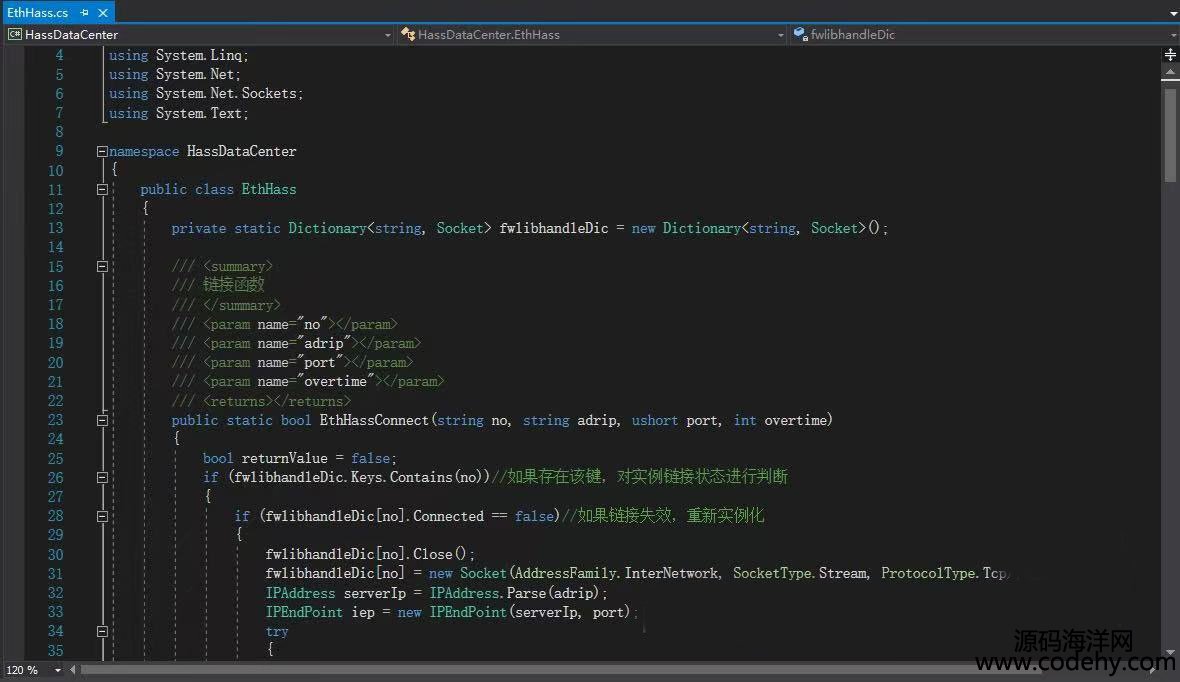Click line number 23 in the margin

click(x=56, y=420)
